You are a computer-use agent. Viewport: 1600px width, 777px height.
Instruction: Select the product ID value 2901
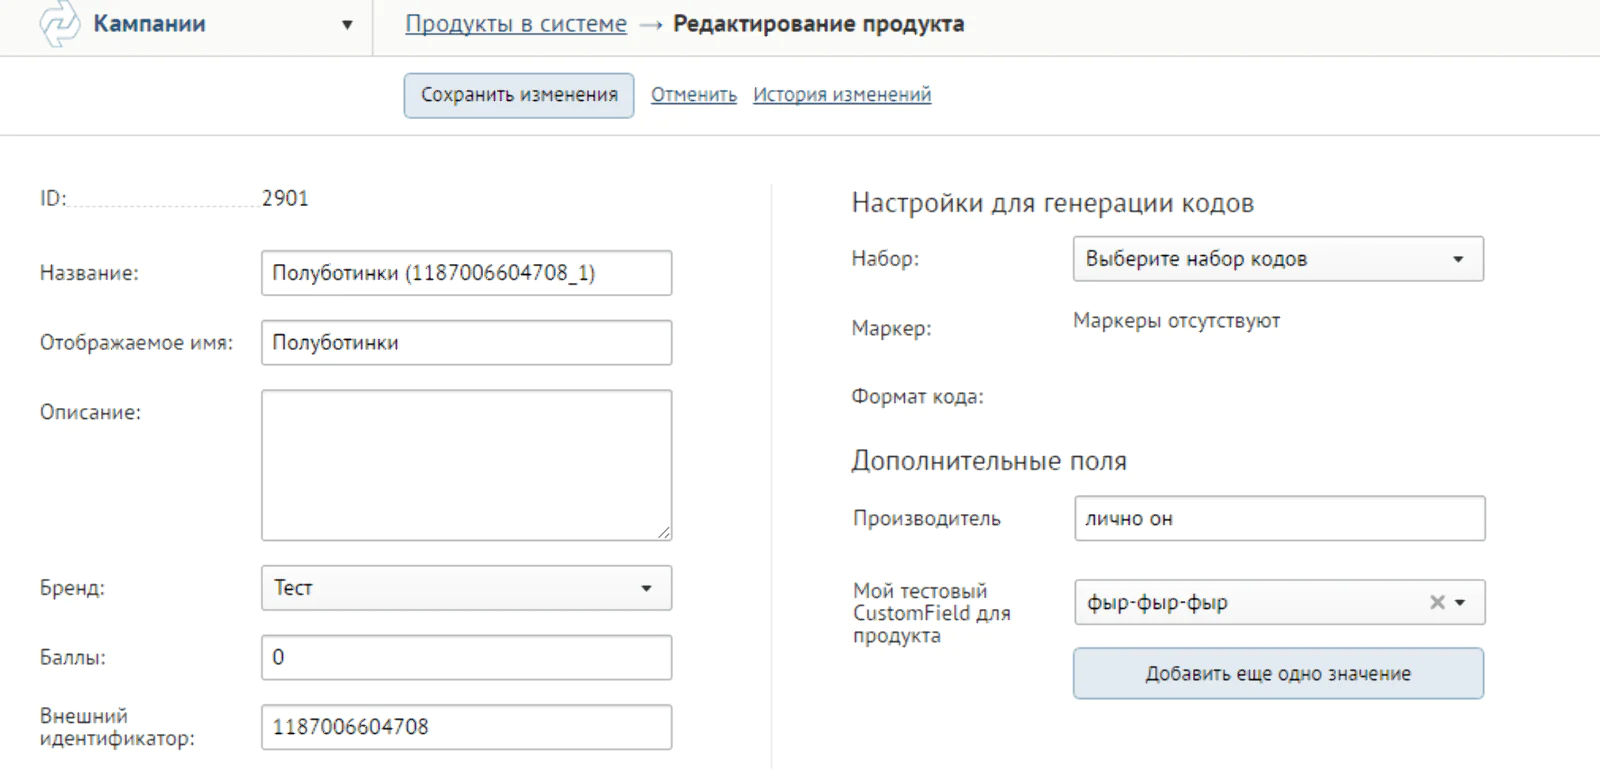tap(285, 198)
